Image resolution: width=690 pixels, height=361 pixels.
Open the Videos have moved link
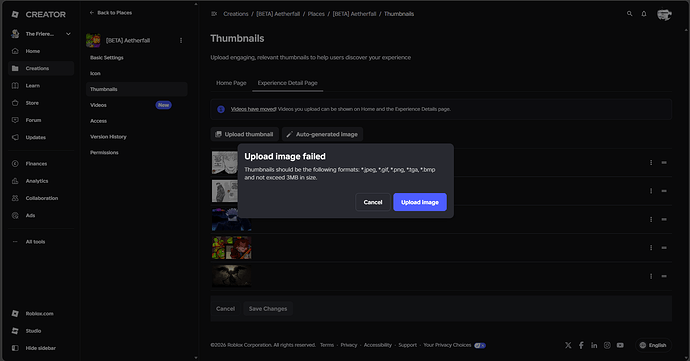253,109
